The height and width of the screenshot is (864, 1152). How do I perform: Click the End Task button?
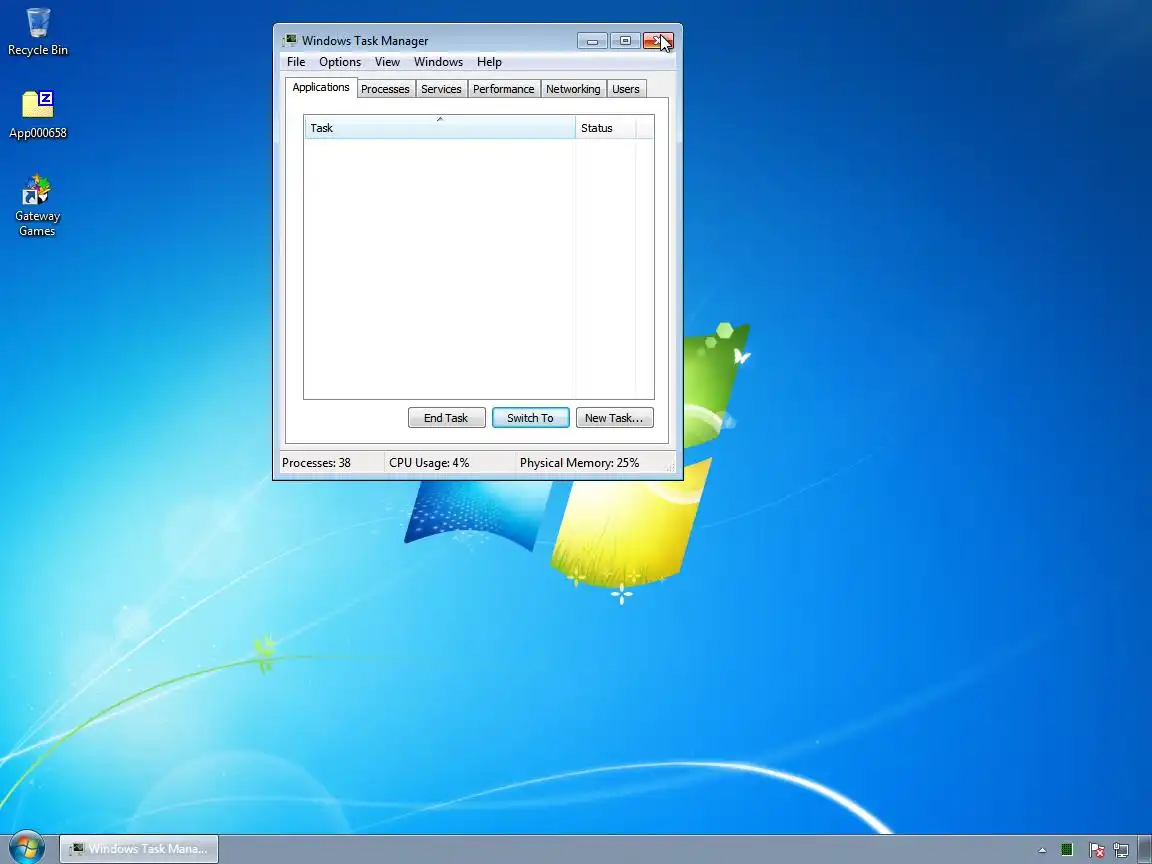click(x=446, y=418)
